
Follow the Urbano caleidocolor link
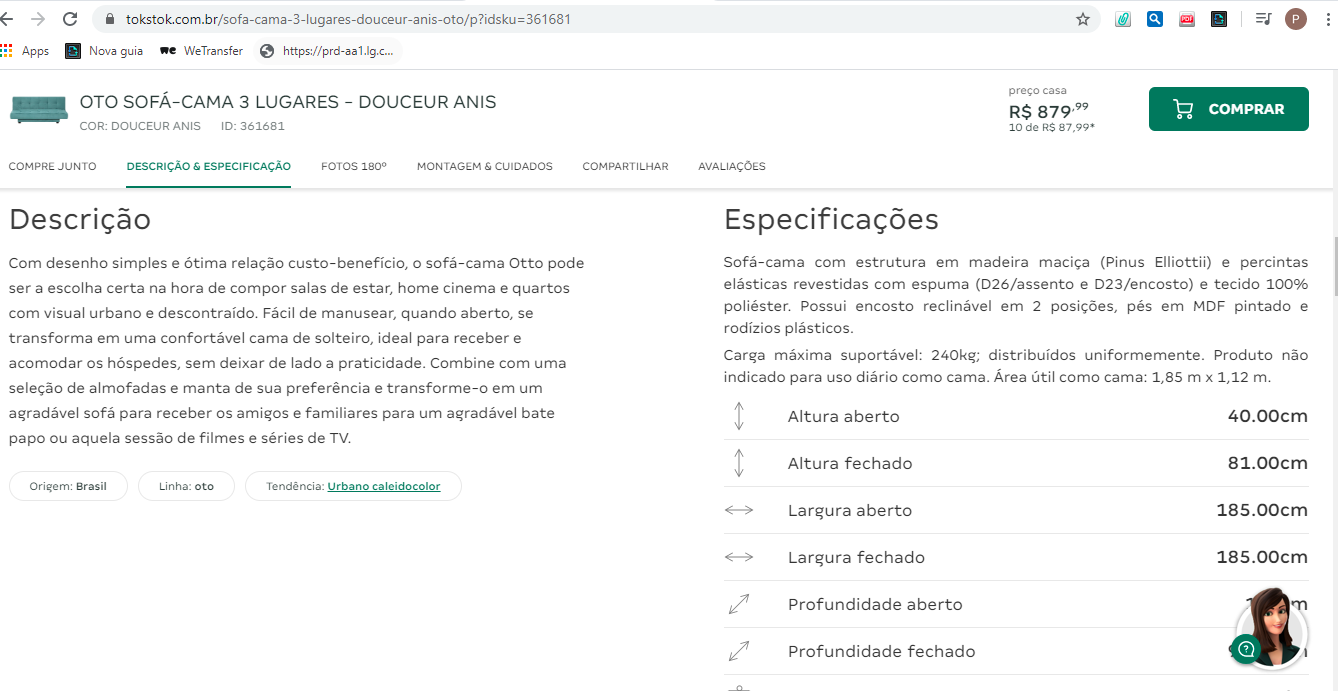(x=384, y=486)
